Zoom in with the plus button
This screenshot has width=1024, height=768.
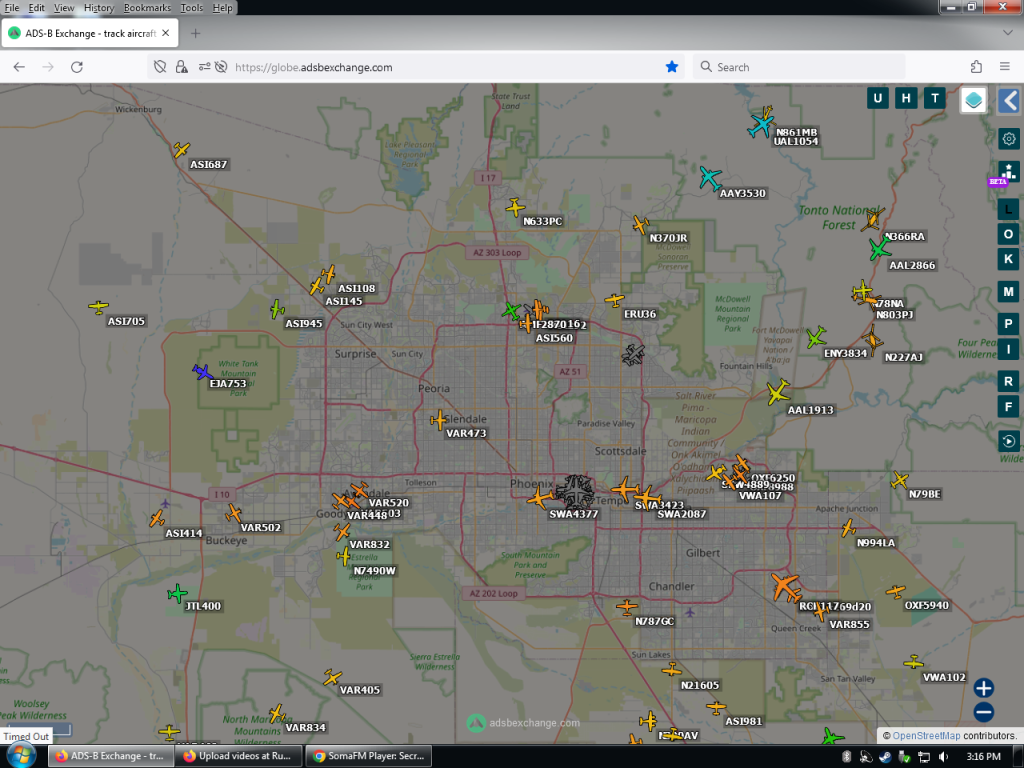pos(984,688)
